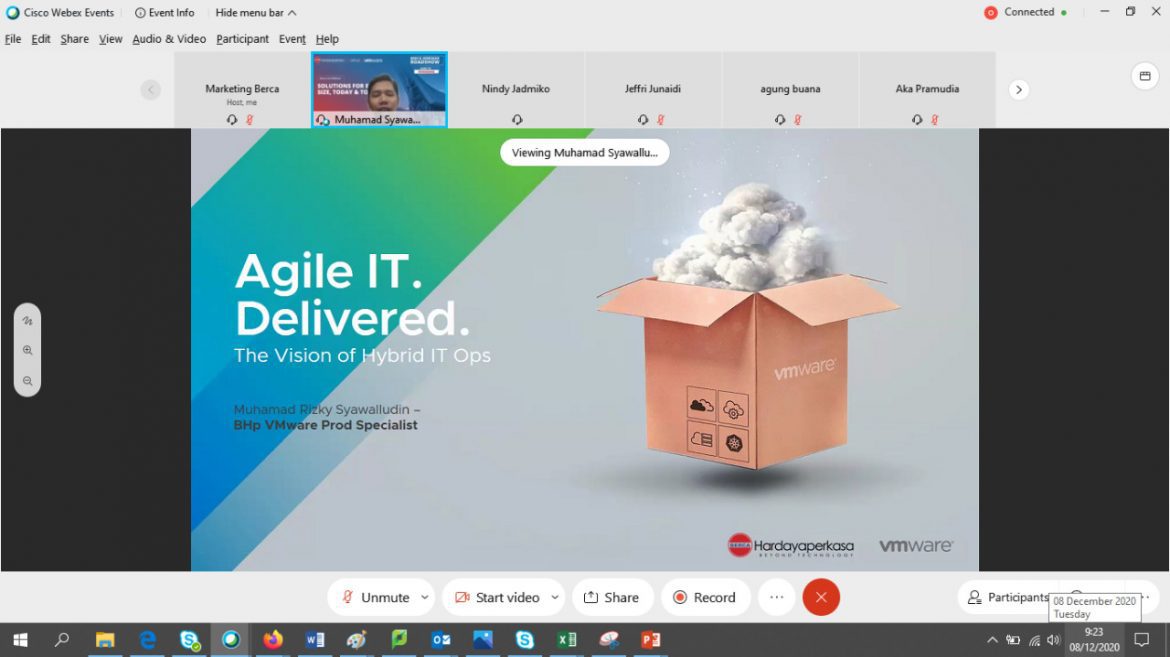Open the Edit menu
The width and height of the screenshot is (1170, 657).
pos(40,39)
